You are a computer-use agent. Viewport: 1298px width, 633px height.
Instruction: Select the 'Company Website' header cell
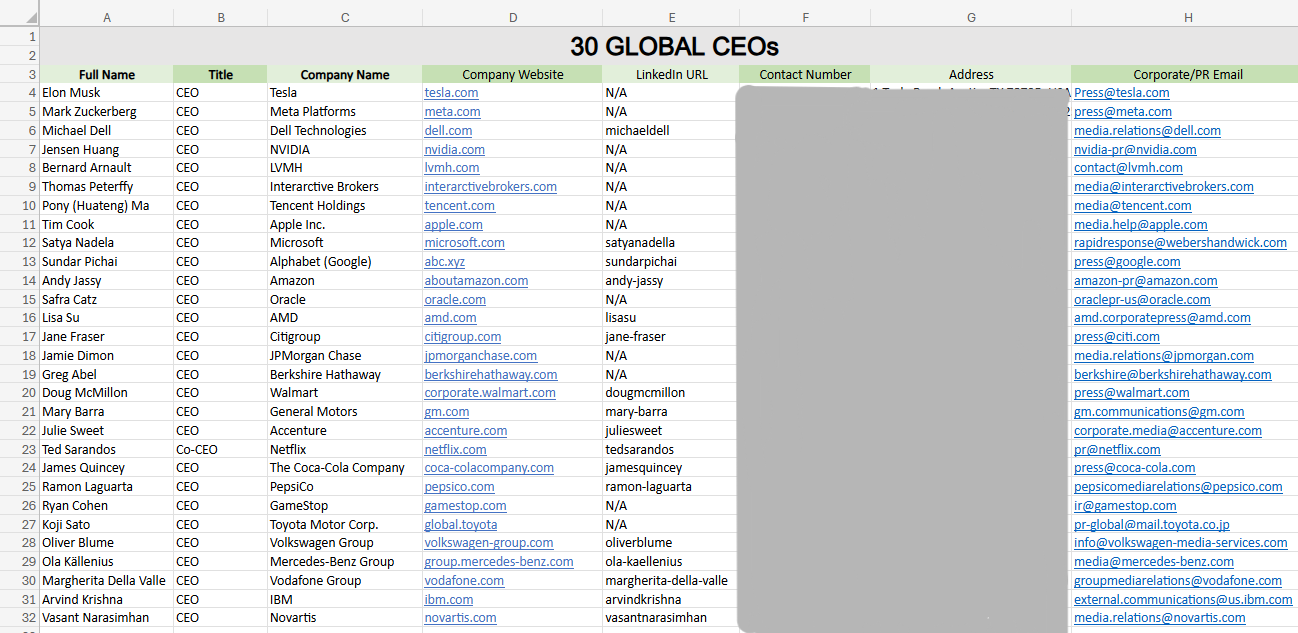coord(513,74)
